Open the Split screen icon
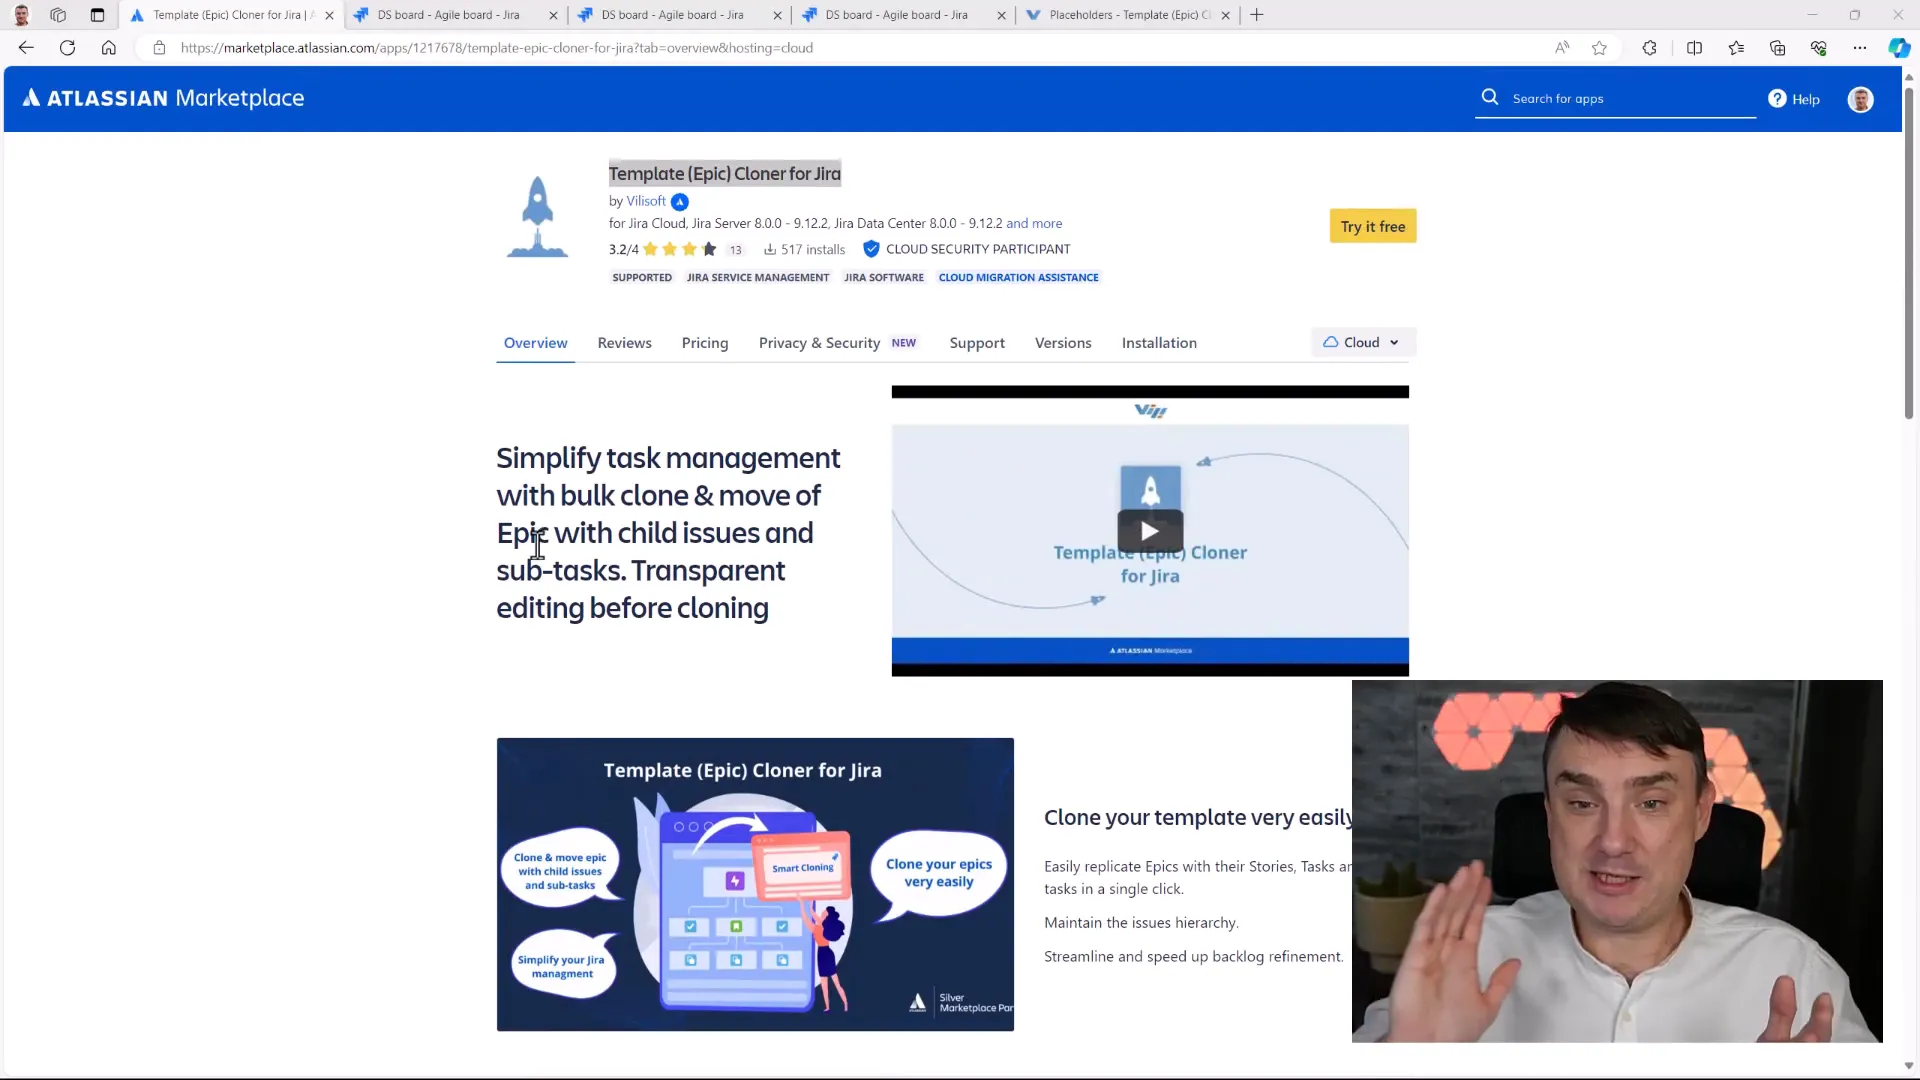1920x1080 pixels. (1694, 47)
